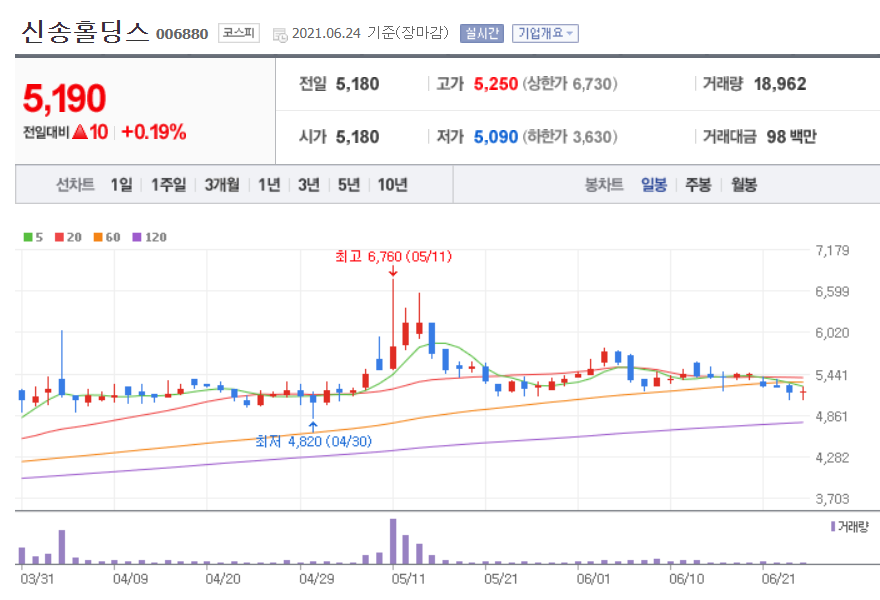Click the purple 120-day moving average swatch

(x=136, y=237)
